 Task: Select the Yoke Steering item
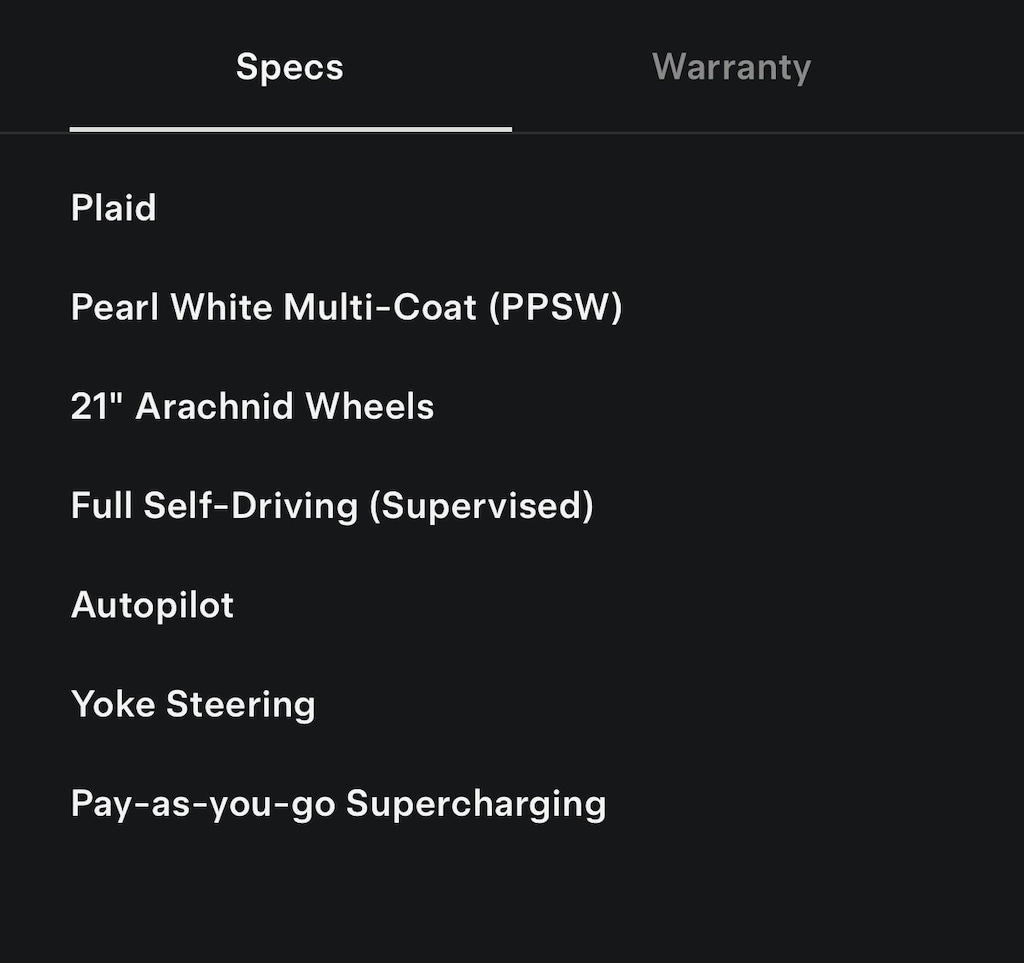click(x=193, y=704)
